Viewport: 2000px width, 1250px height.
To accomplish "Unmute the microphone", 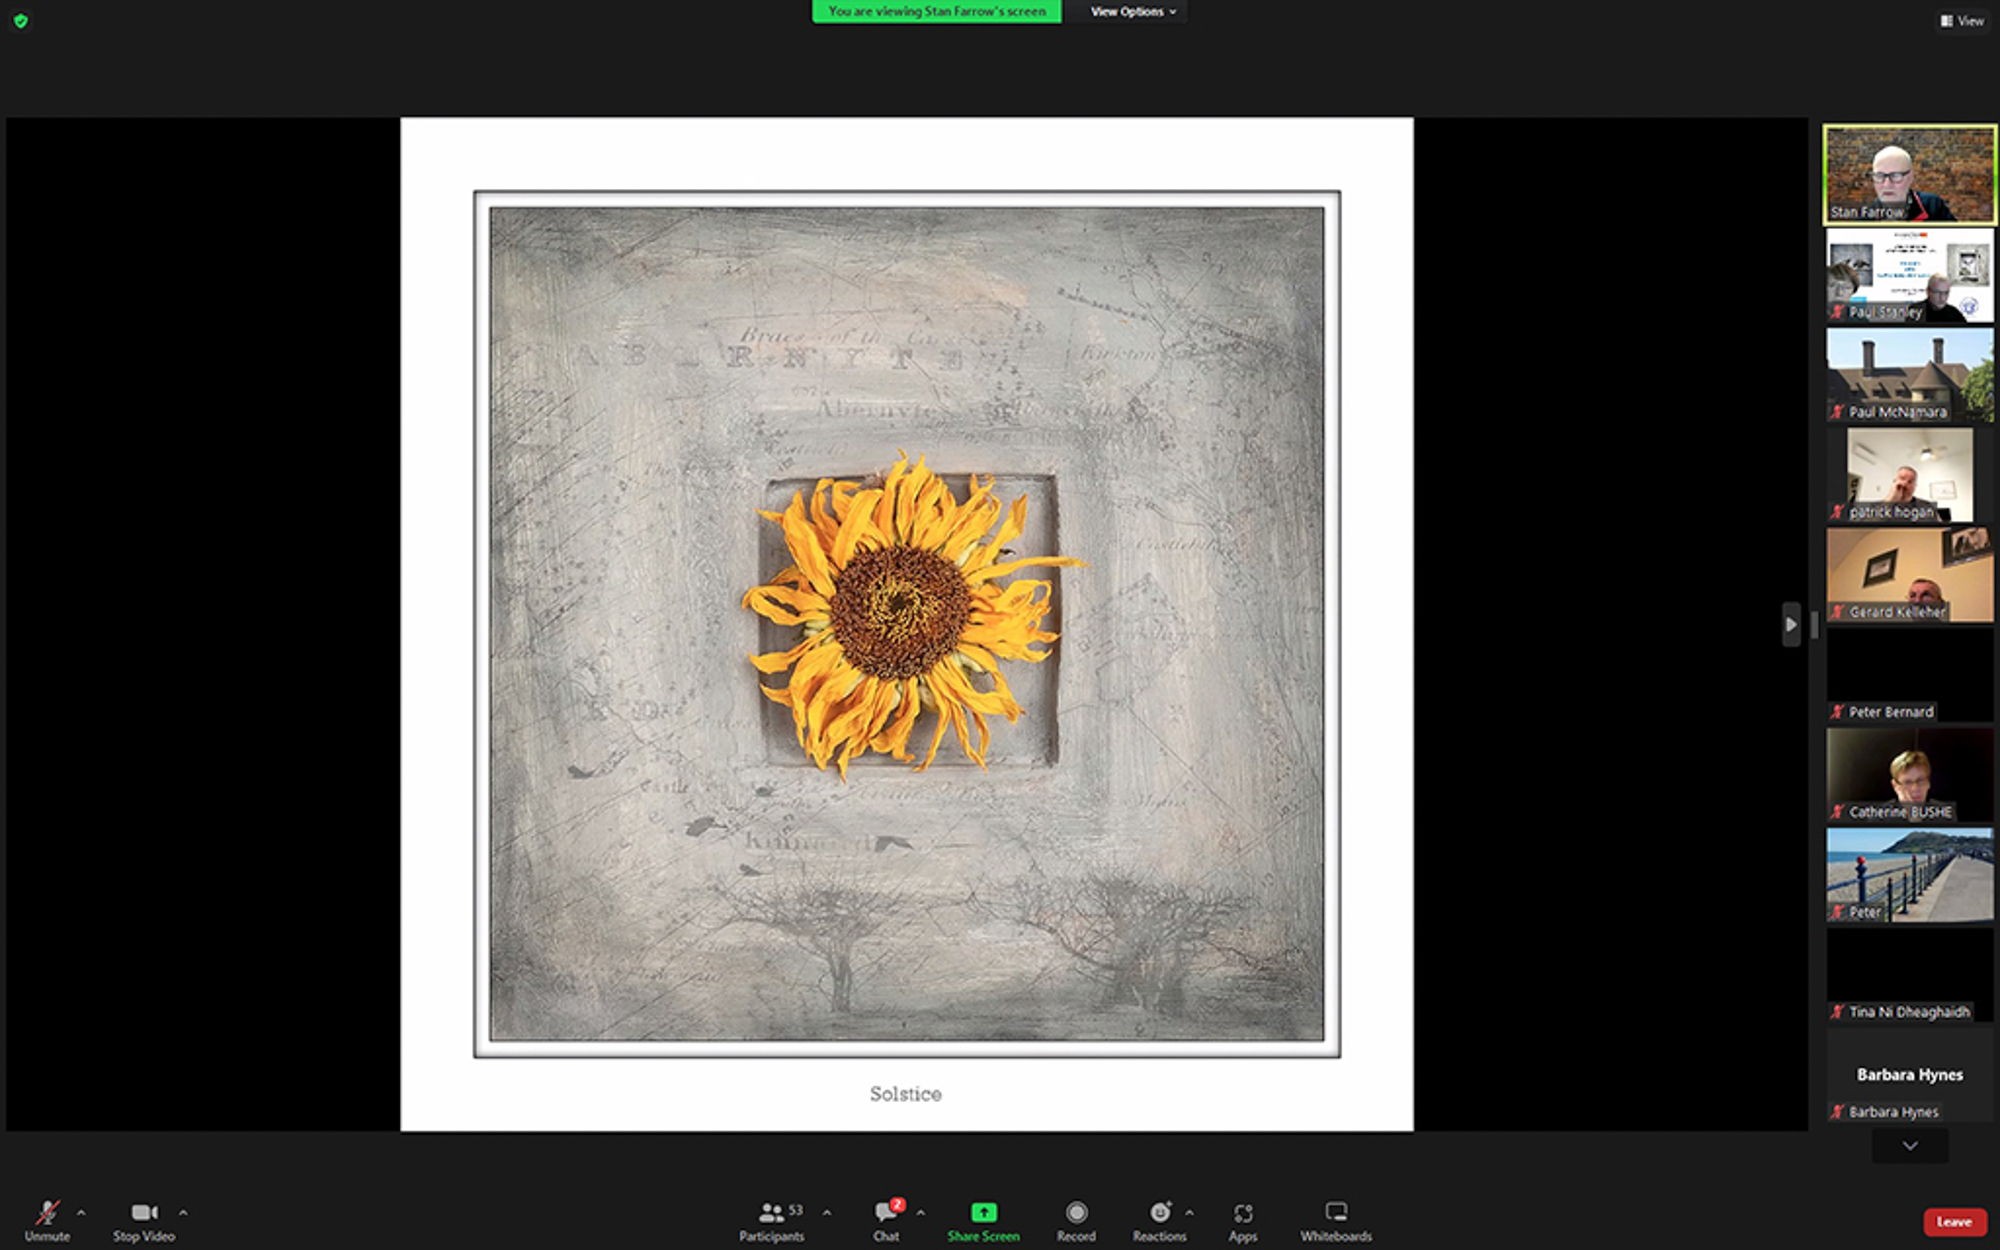I will [x=47, y=1220].
